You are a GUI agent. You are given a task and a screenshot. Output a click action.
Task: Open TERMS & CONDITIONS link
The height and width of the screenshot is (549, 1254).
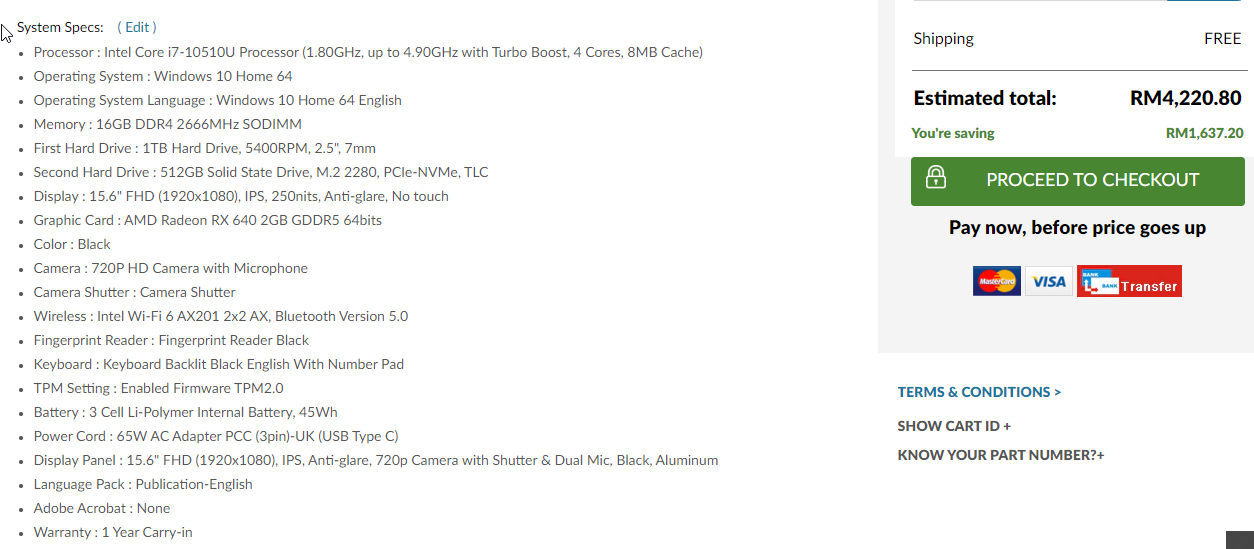coord(979,392)
